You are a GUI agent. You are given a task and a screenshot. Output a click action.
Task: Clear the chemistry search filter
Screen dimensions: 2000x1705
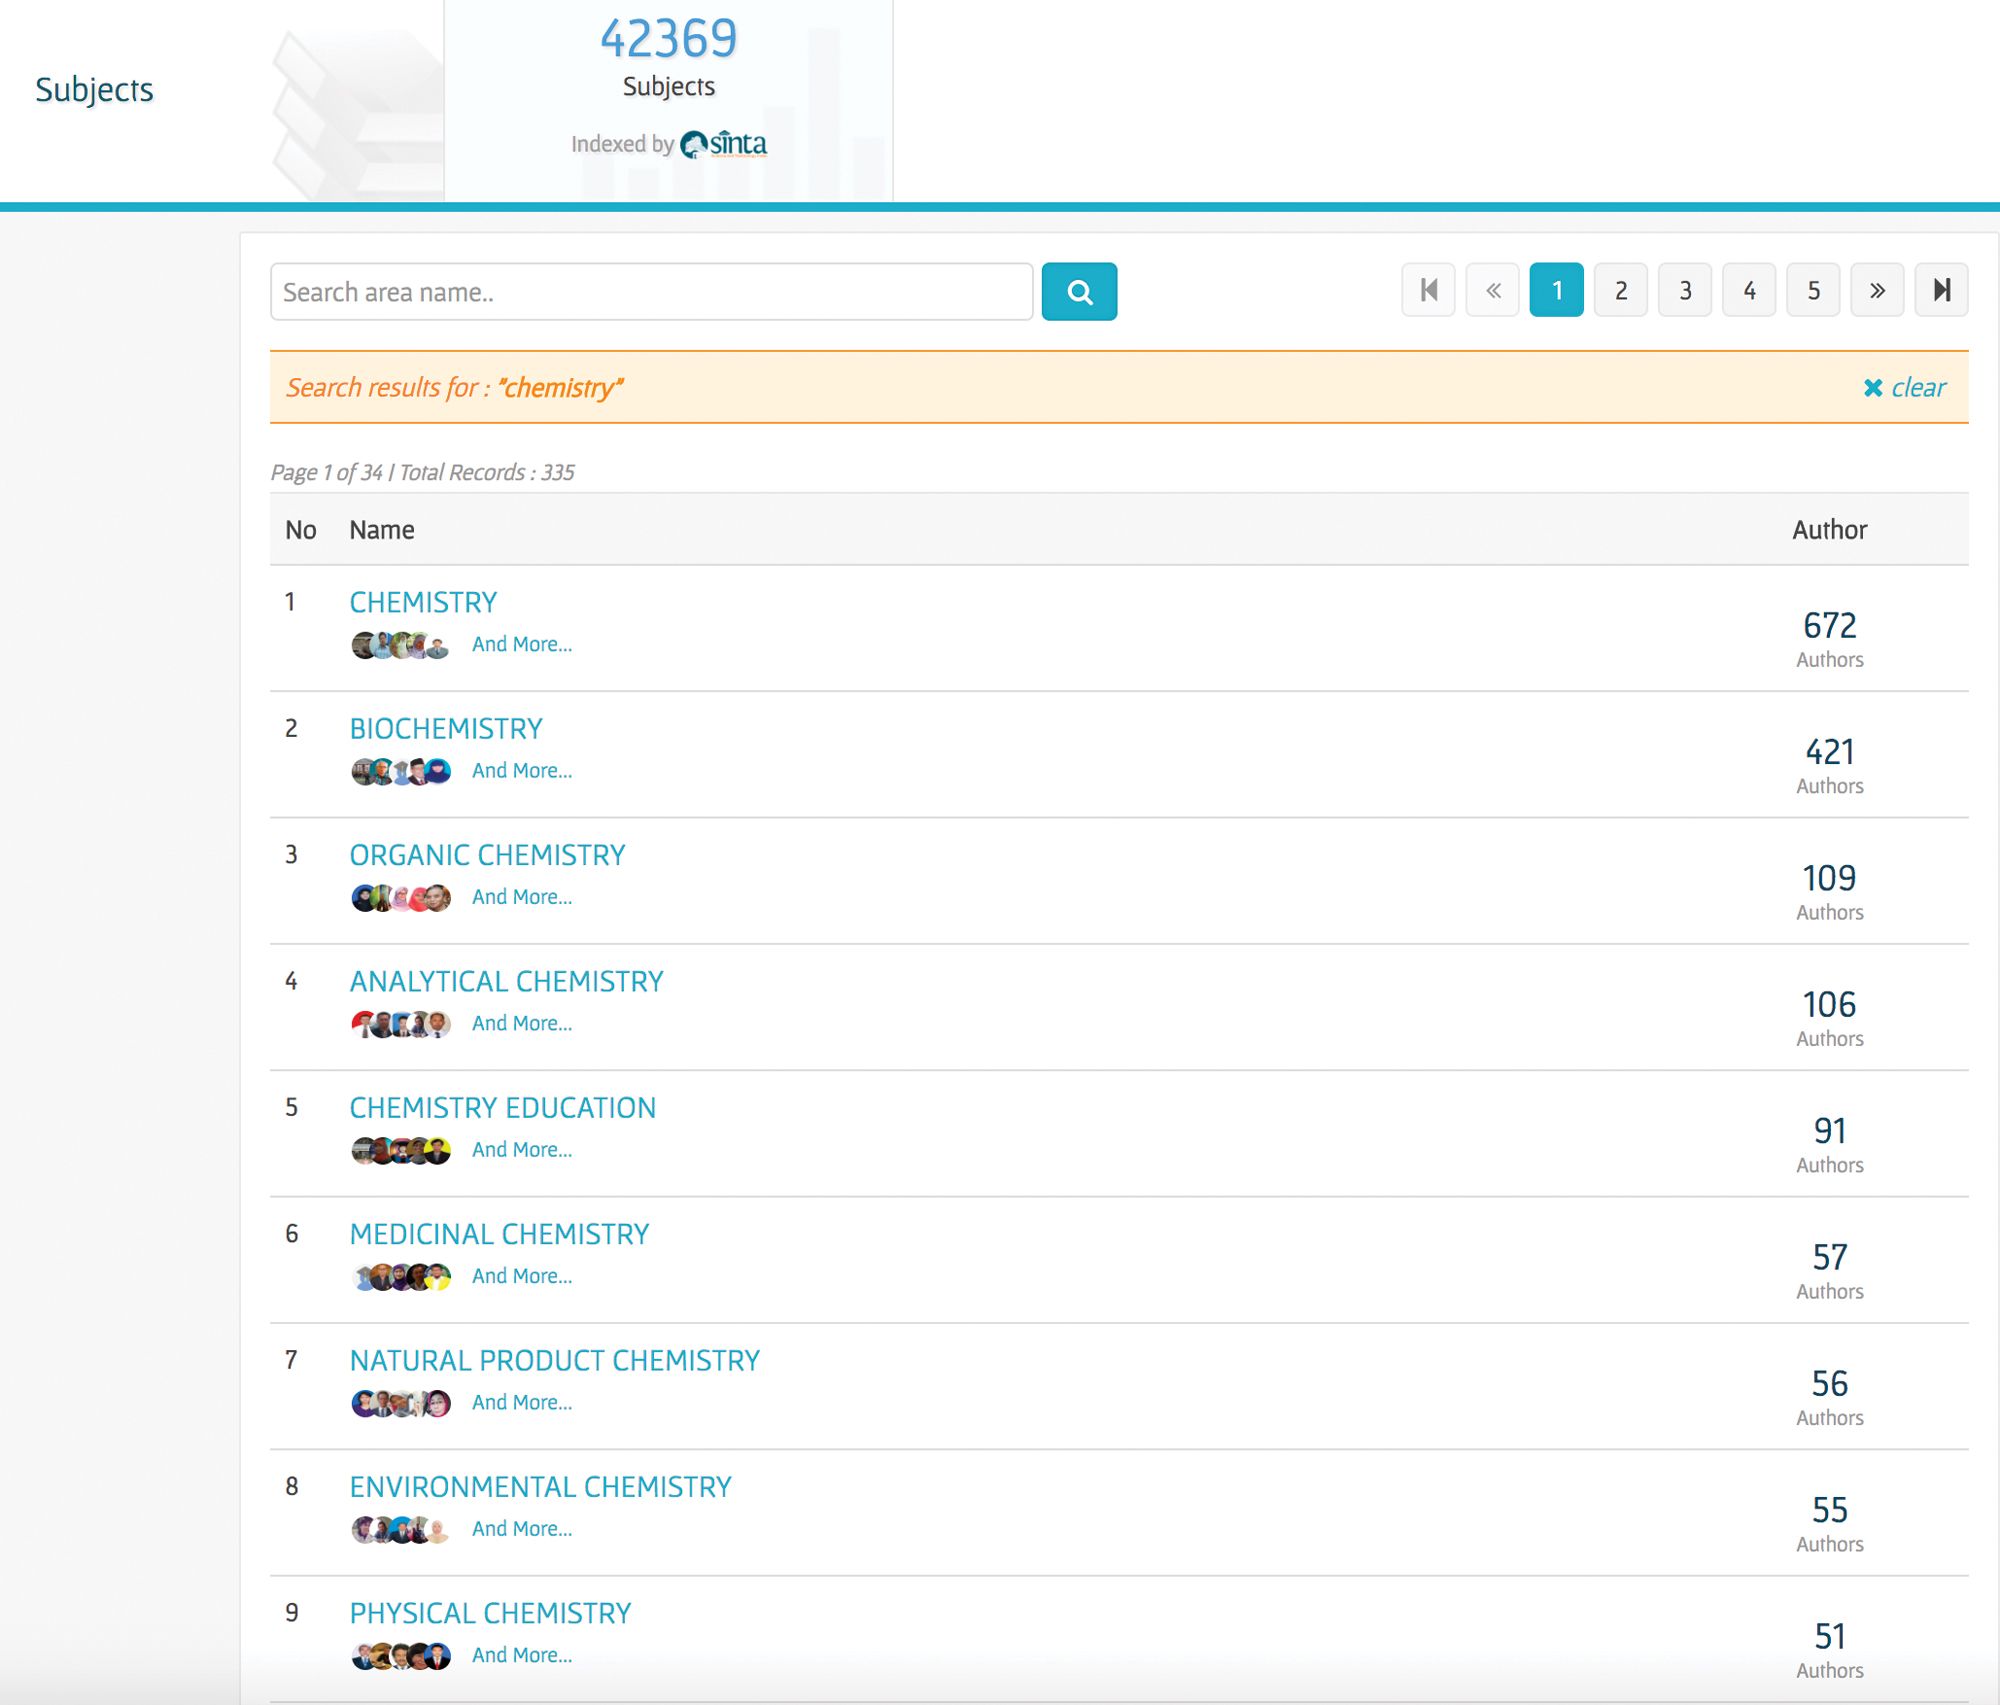tap(1905, 388)
